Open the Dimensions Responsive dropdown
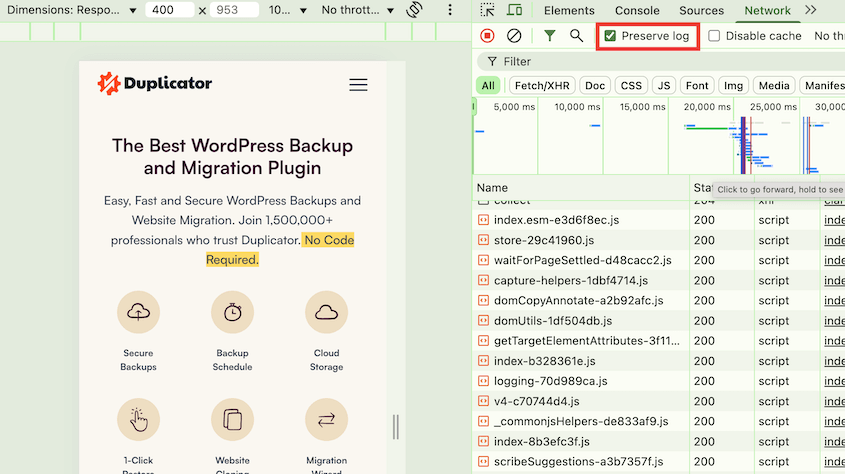Viewport: 845px width, 474px height. pyautogui.click(x=71, y=10)
